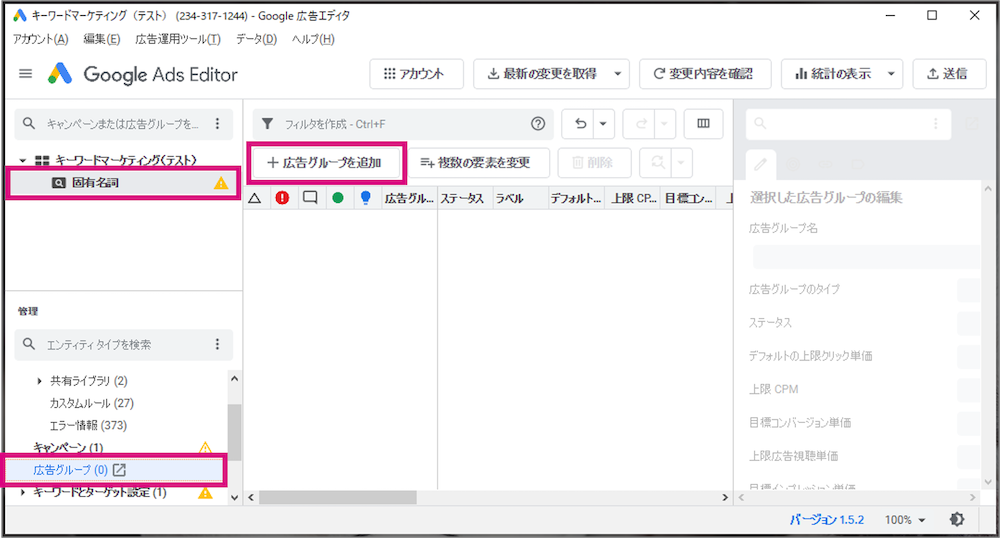Click the red error column header
Image resolution: width=1000 pixels, height=538 pixels.
(x=282, y=198)
